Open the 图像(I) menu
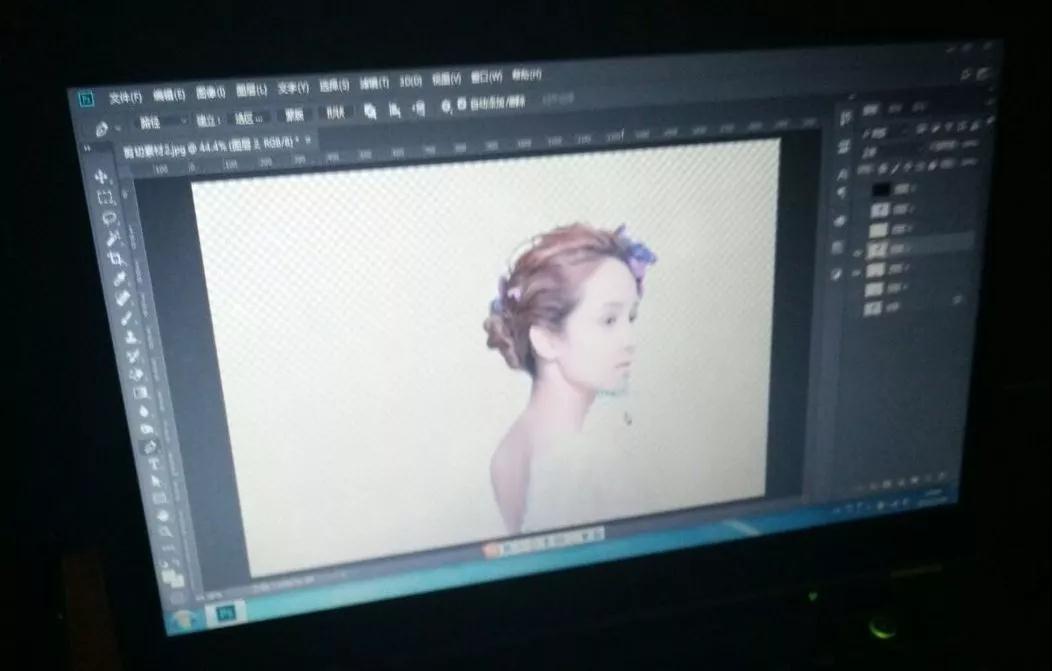 tap(210, 92)
